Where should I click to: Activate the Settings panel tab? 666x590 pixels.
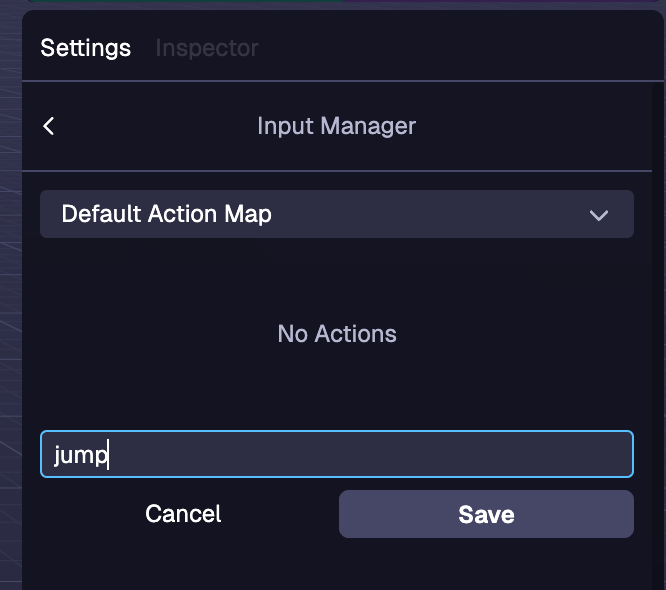click(86, 48)
